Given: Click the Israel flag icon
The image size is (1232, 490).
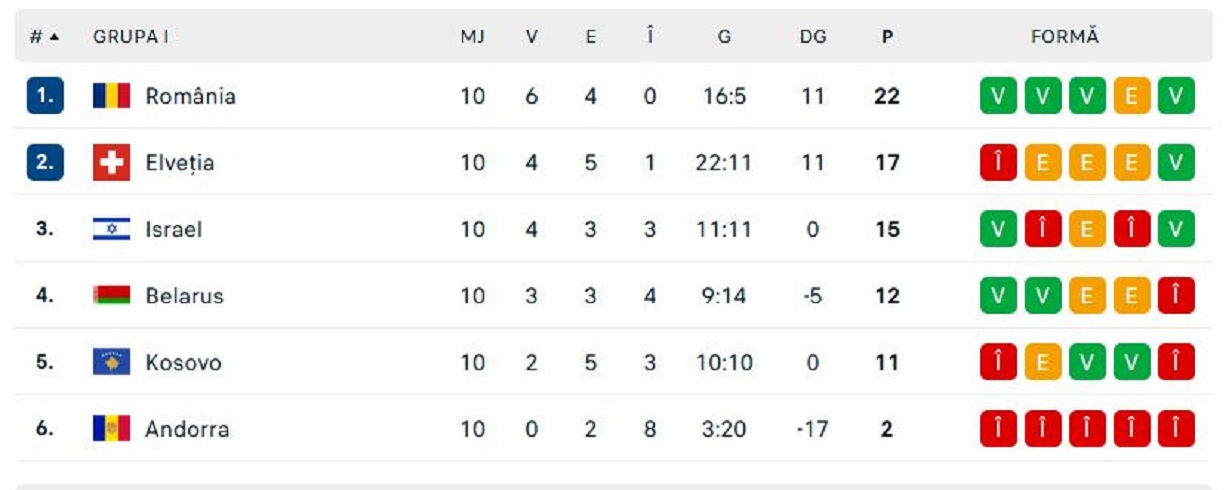Looking at the screenshot, I should [111, 229].
